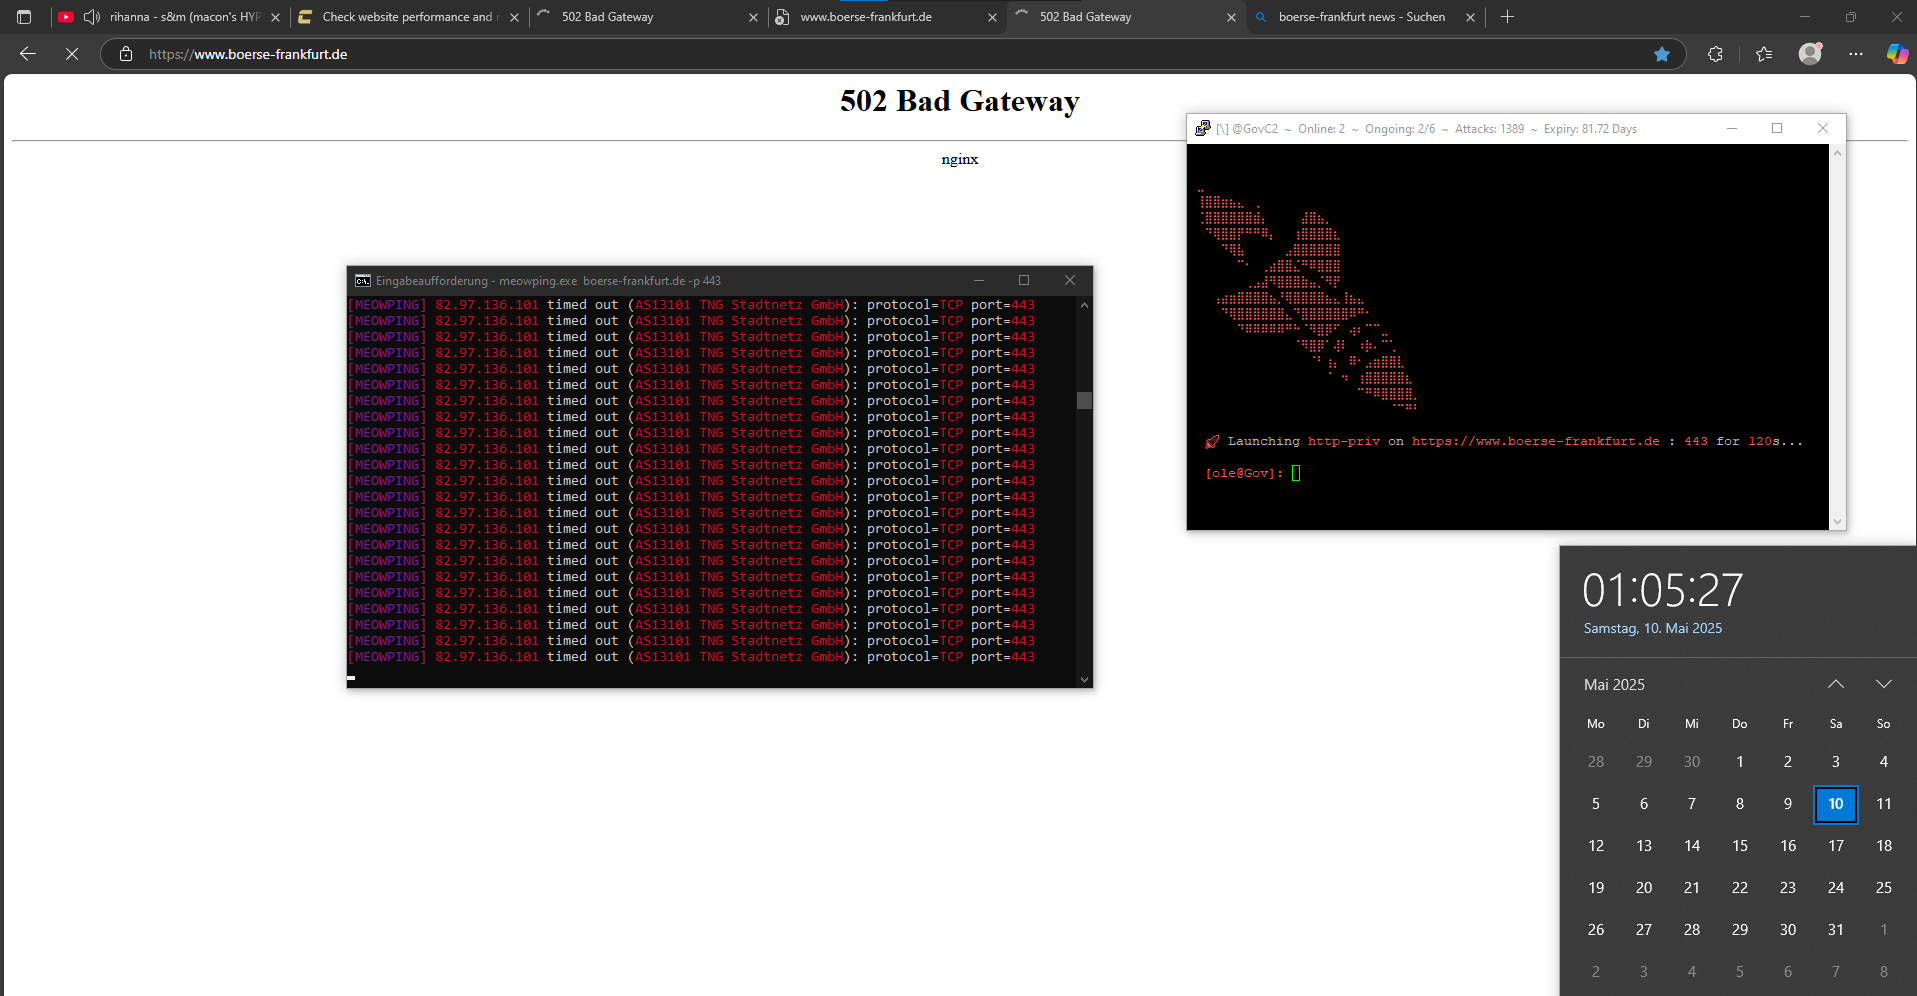Close the GovC2 terminal window
This screenshot has width=1917, height=996.
(x=1823, y=128)
